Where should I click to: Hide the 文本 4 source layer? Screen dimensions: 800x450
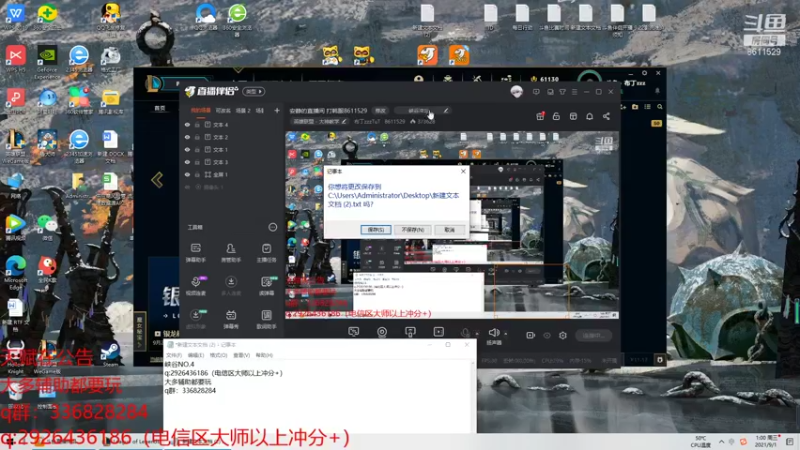click(187, 124)
